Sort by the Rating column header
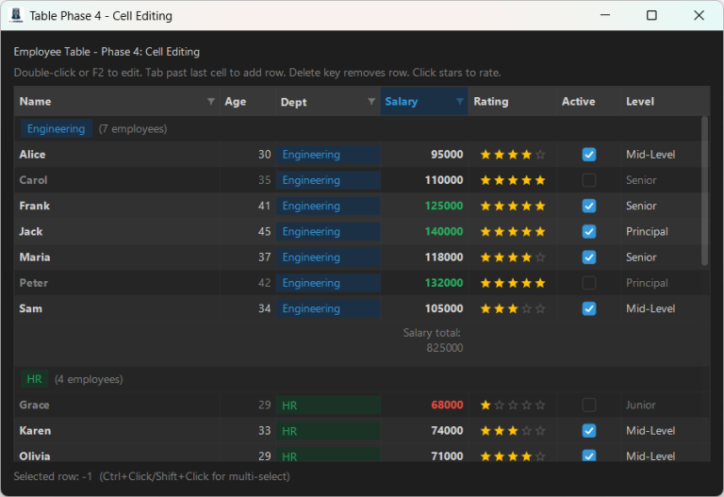Image resolution: width=724 pixels, height=497 pixels. (512, 101)
